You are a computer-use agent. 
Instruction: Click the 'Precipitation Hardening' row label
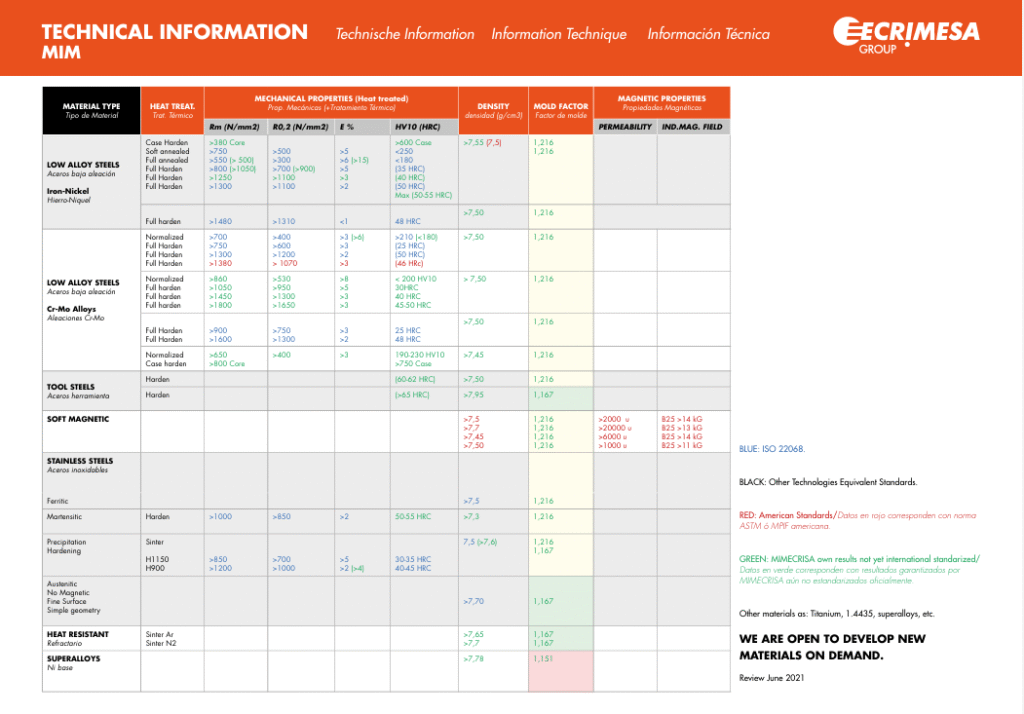pyautogui.click(x=67, y=546)
